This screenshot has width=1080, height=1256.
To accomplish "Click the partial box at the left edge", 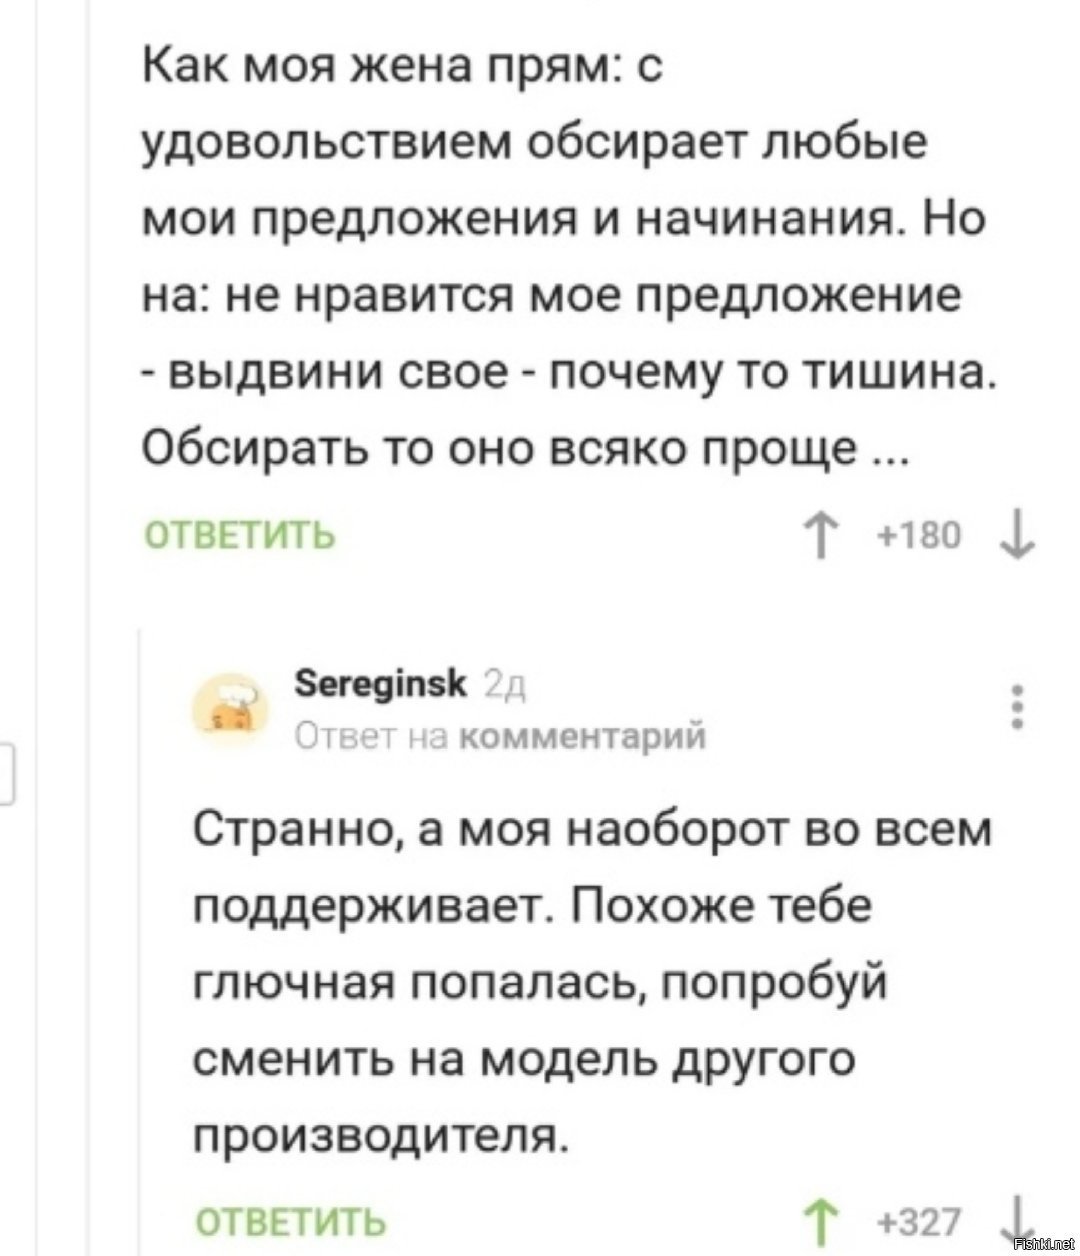I will [5, 773].
